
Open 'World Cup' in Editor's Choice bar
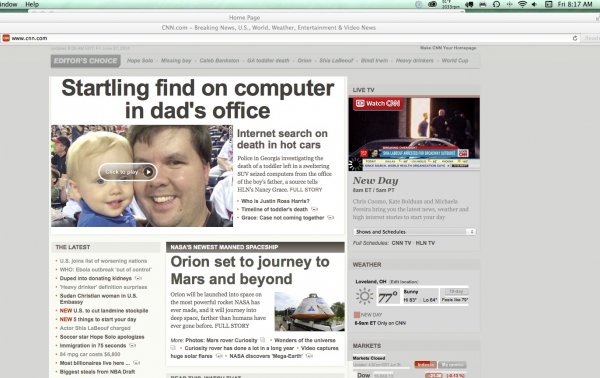tap(455, 60)
